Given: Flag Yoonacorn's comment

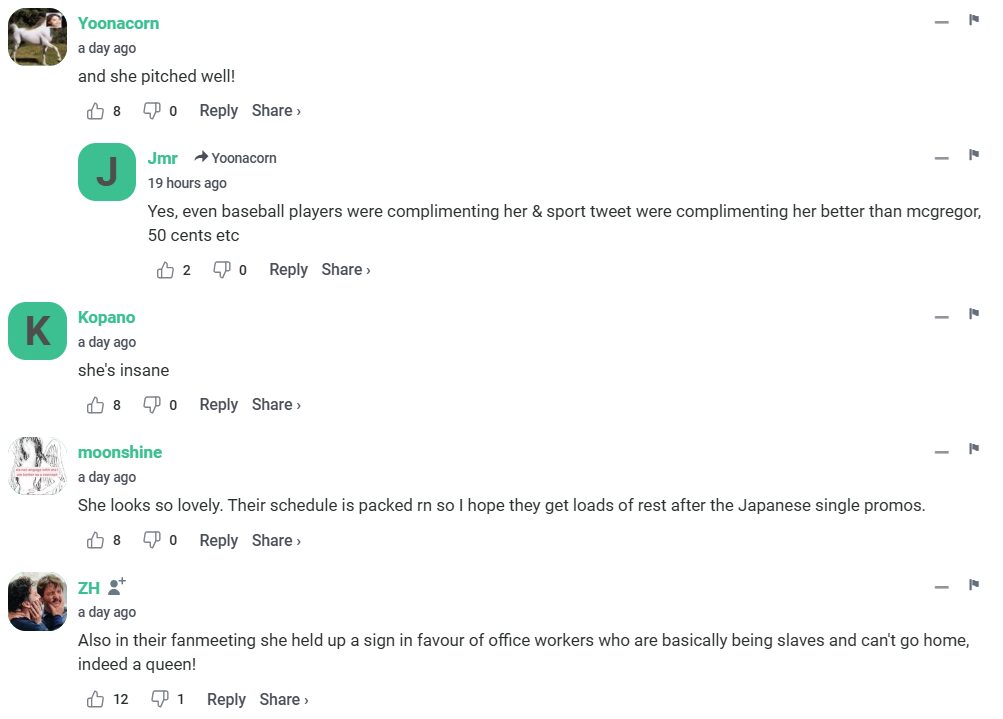Looking at the screenshot, I should (973, 20).
